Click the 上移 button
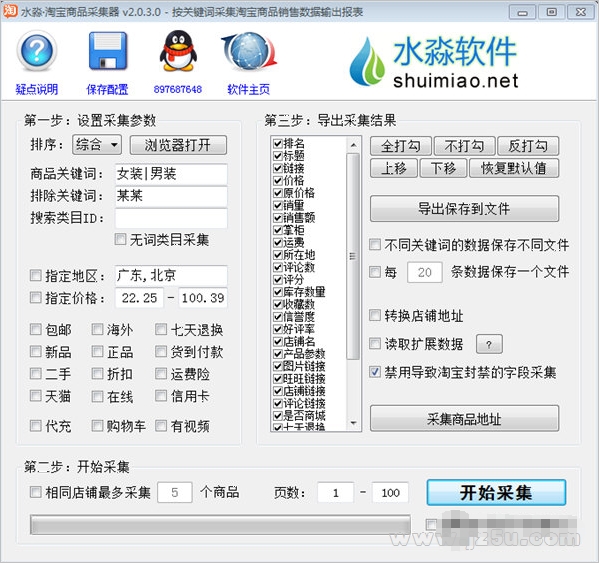599x563 pixels. pyautogui.click(x=394, y=168)
